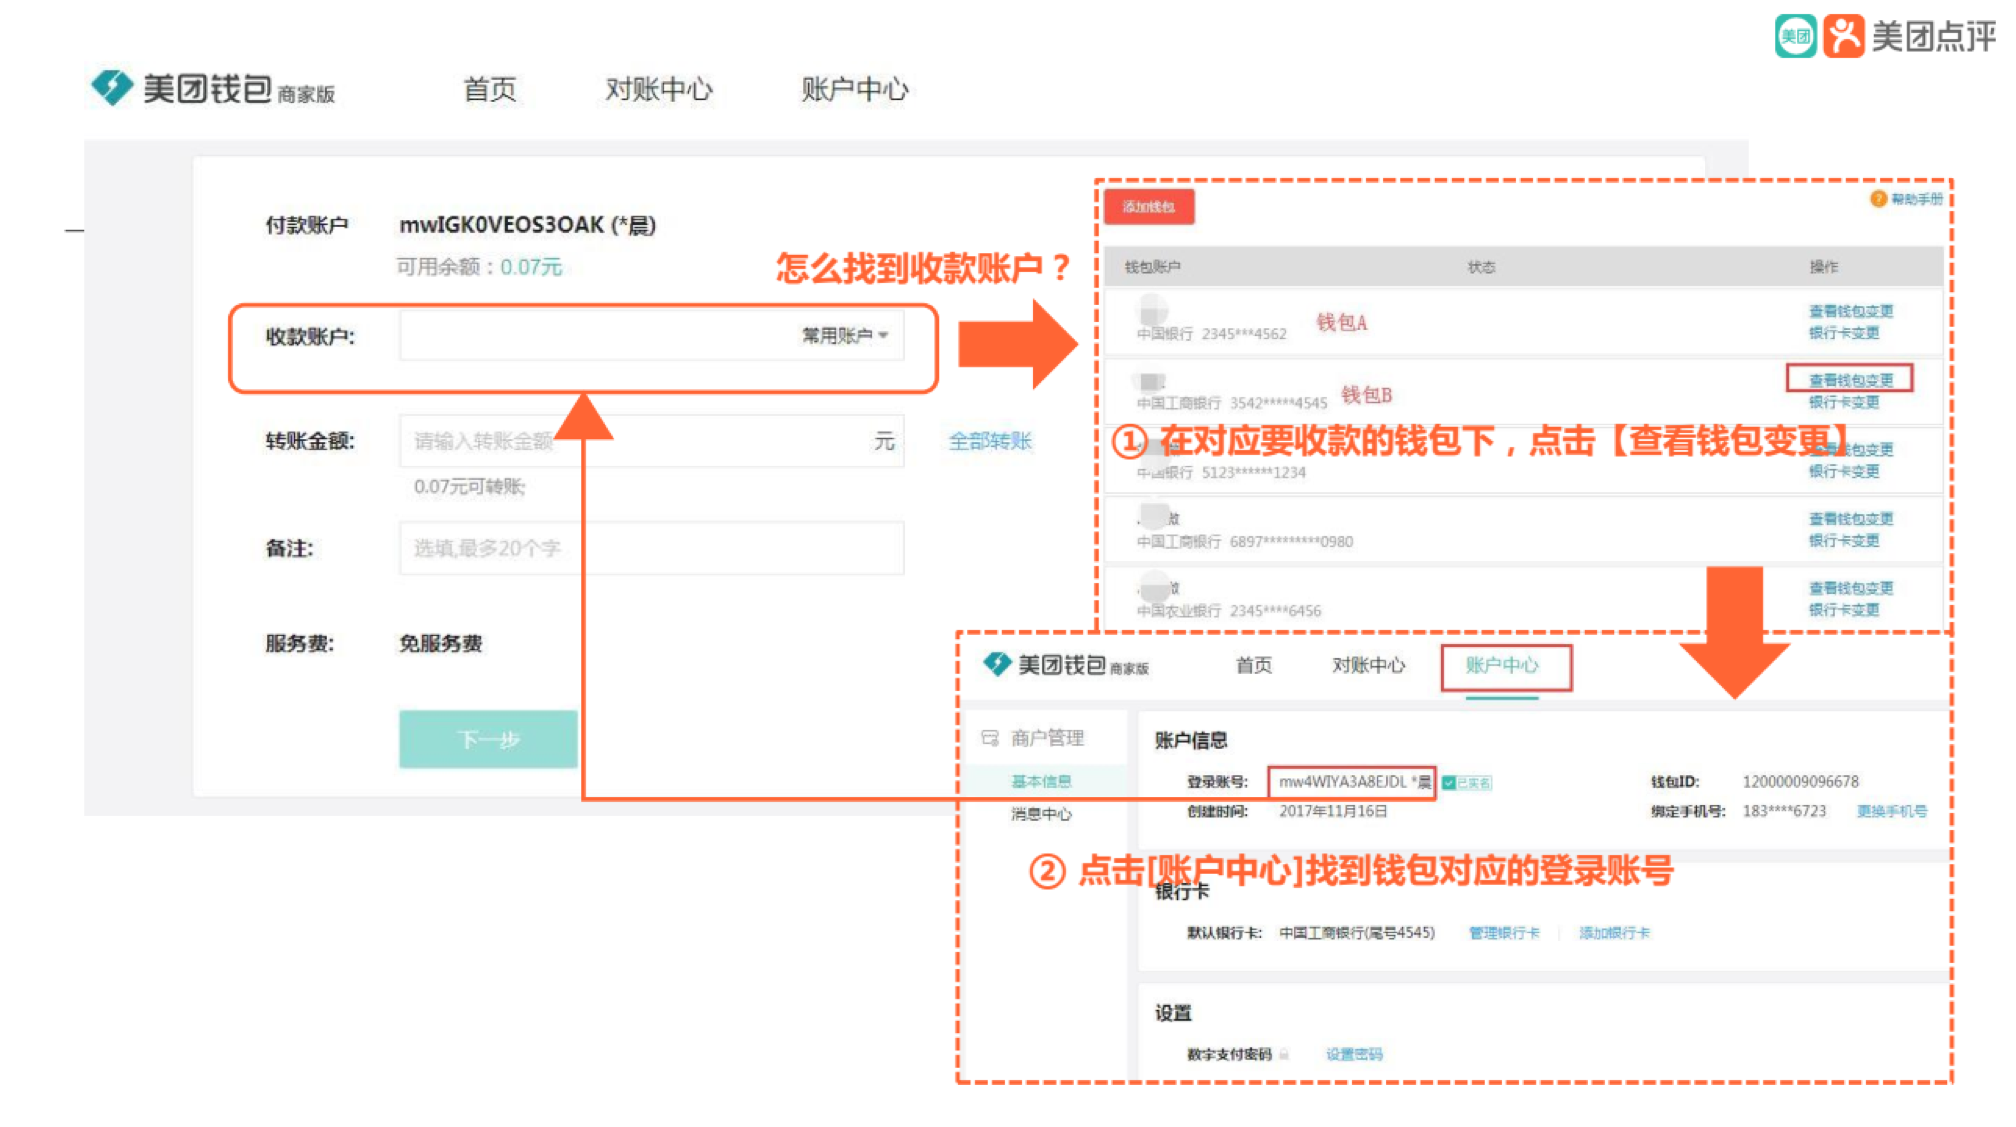Click 查看钱包变更 for 钱包A row
This screenshot has width=2016, height=1127.
point(1851,311)
